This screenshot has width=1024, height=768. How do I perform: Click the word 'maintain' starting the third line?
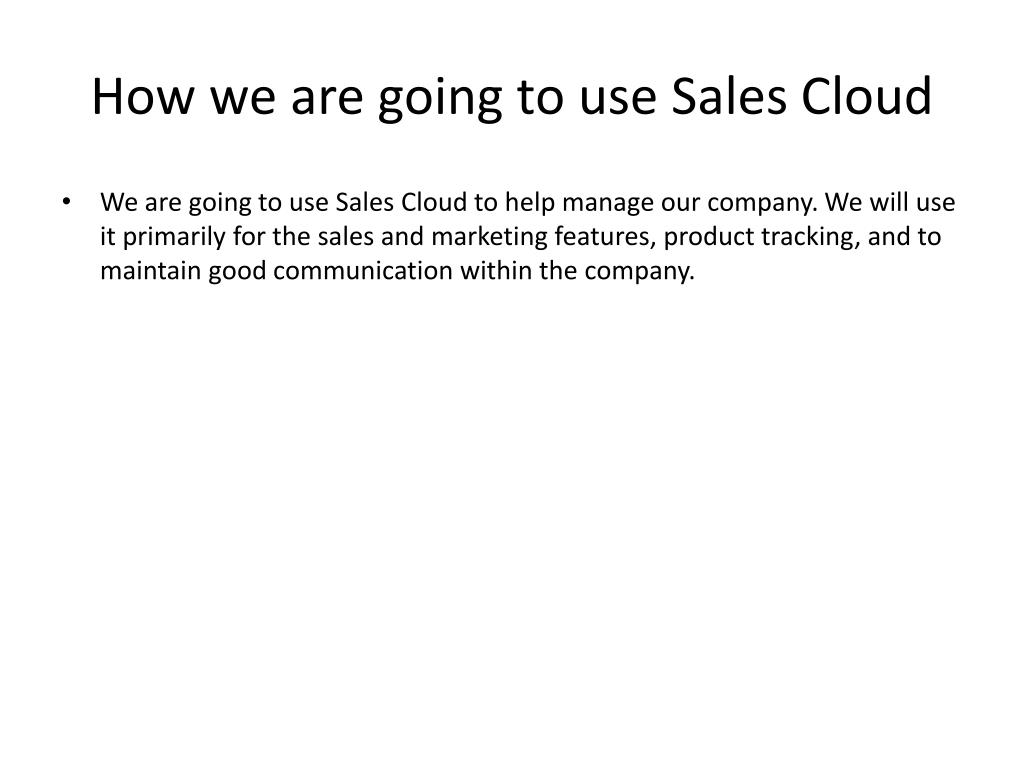(x=151, y=270)
